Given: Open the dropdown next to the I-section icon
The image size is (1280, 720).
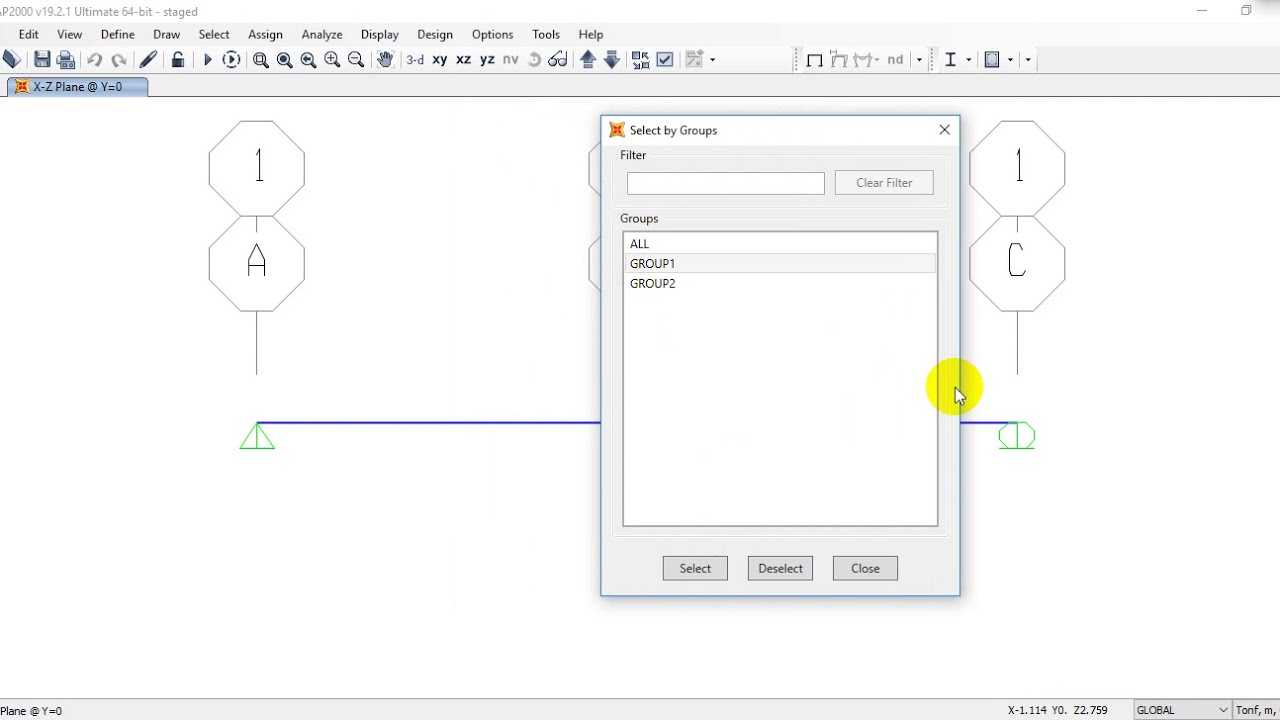Looking at the screenshot, I should click(968, 60).
